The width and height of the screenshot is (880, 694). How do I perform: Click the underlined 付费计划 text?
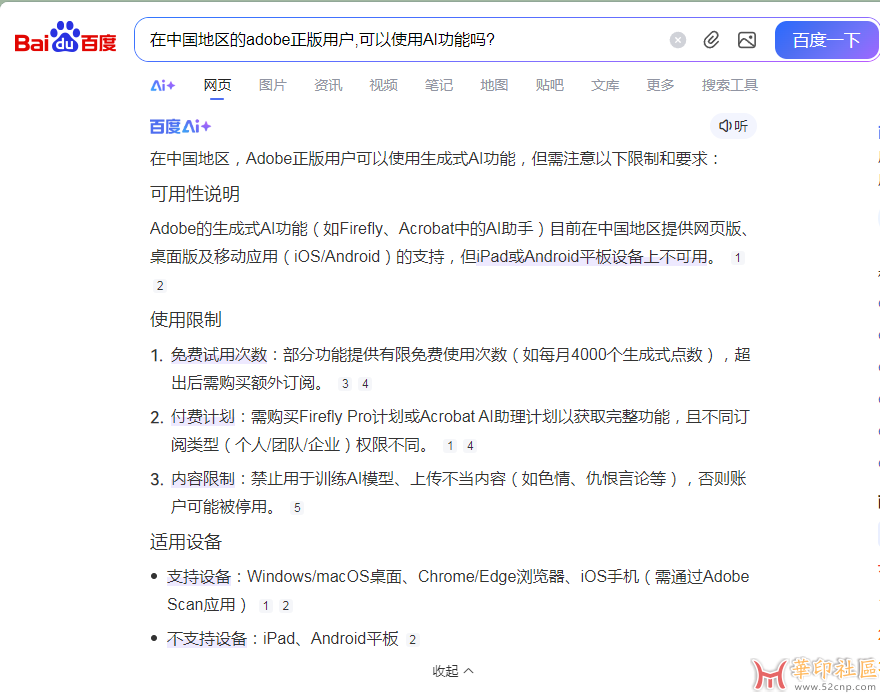tap(201, 416)
